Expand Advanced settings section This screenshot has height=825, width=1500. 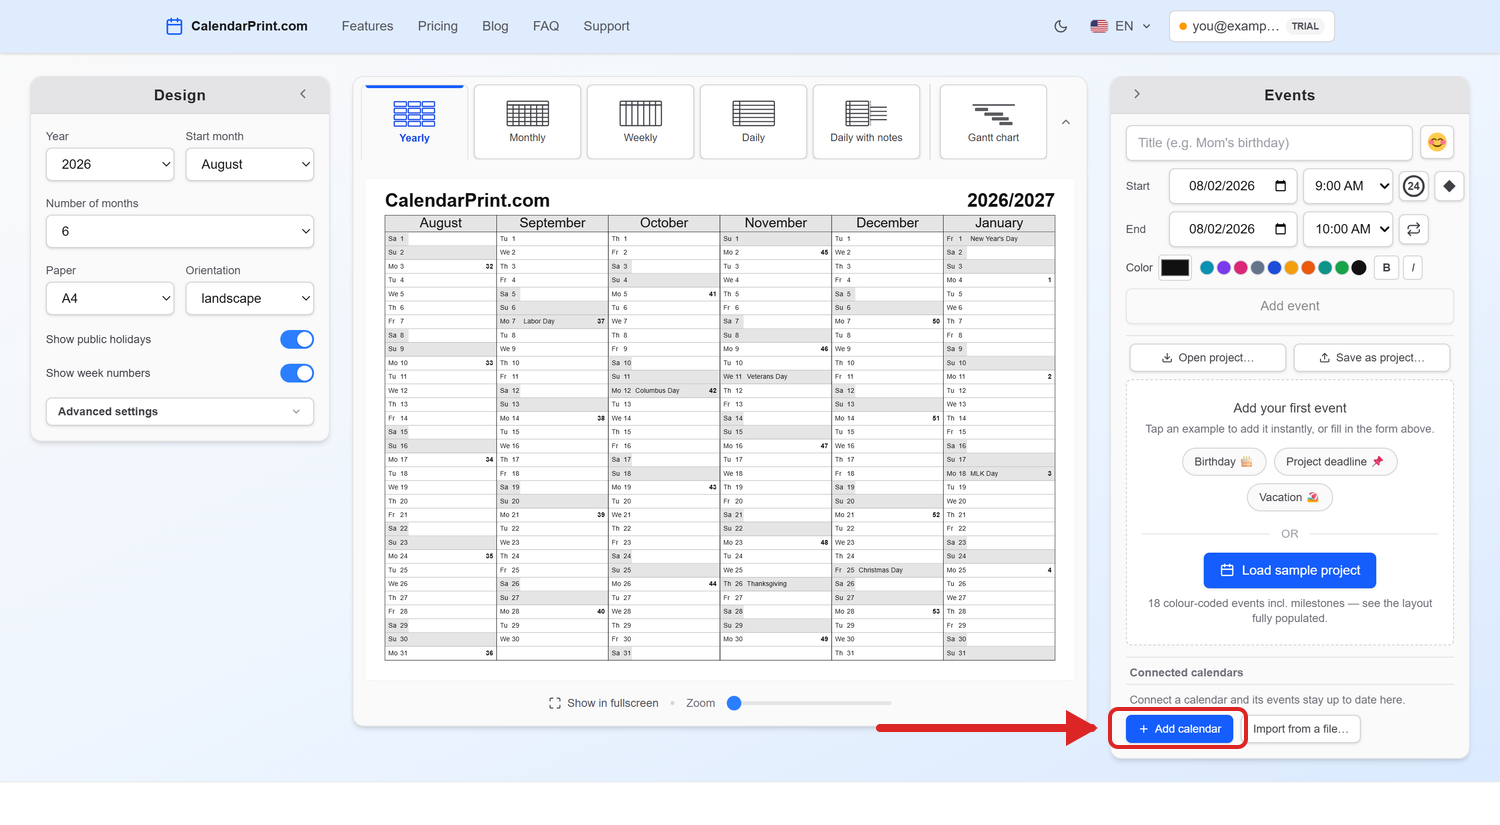click(180, 411)
